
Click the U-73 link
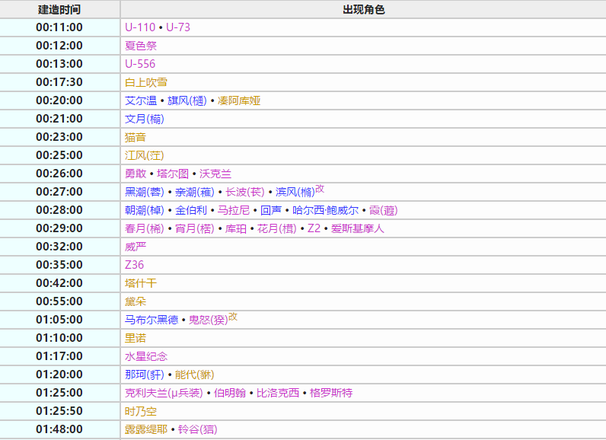tap(177, 27)
